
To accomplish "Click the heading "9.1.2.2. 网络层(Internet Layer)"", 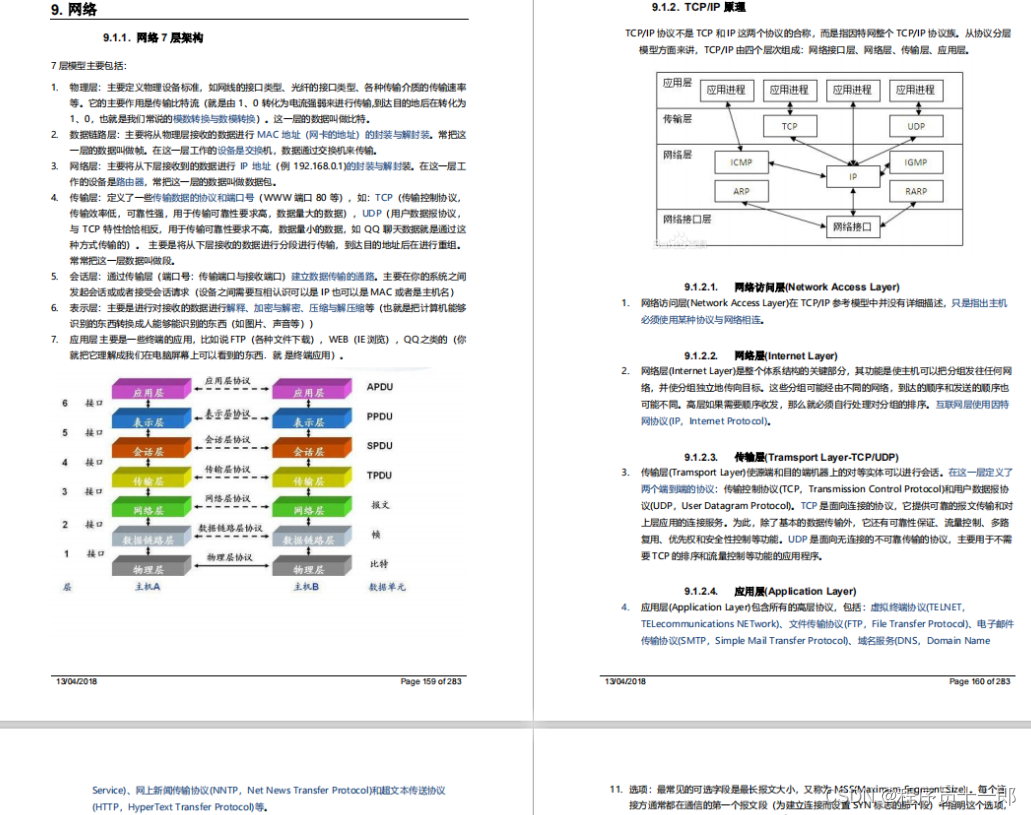I will point(761,356).
